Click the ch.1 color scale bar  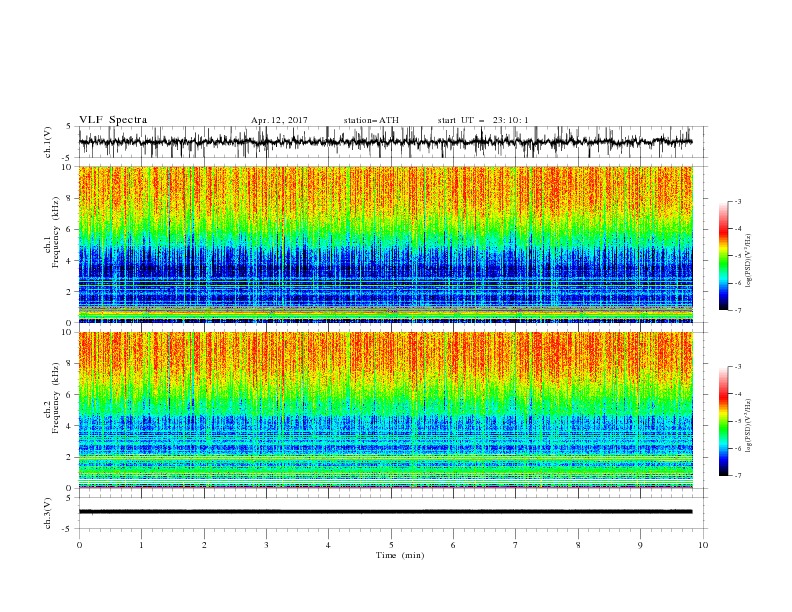(723, 256)
